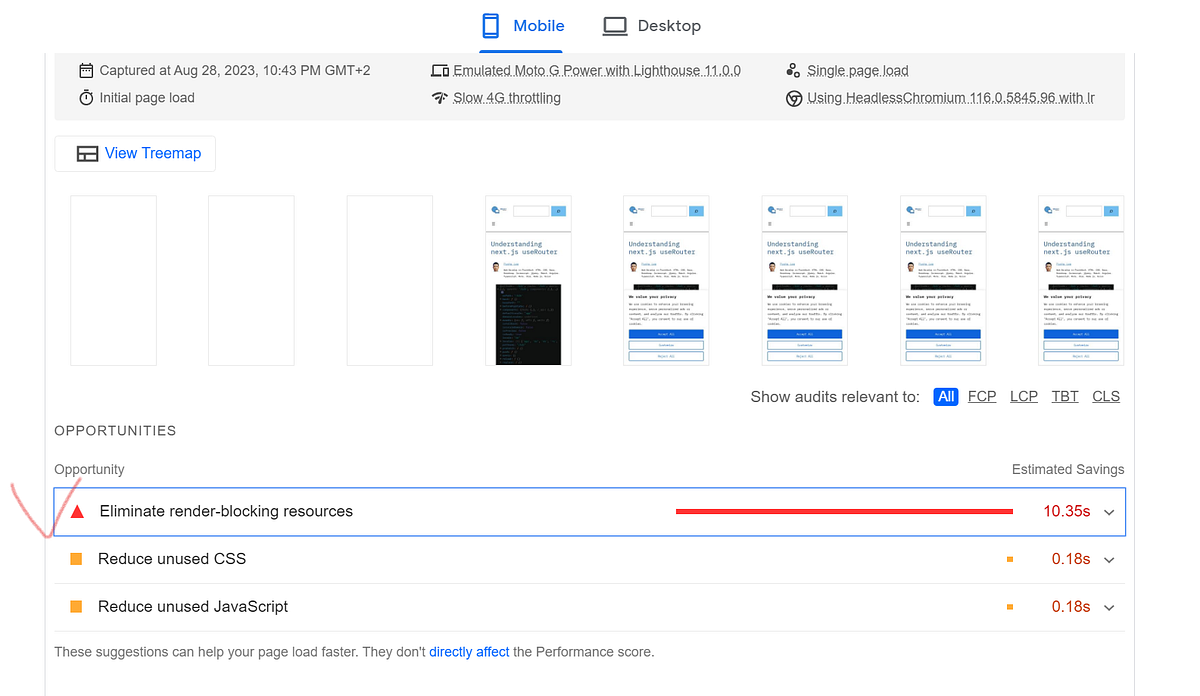The image size is (1200, 696).
Task: Click the treemap icon inside View Treemap button
Action: click(x=89, y=153)
